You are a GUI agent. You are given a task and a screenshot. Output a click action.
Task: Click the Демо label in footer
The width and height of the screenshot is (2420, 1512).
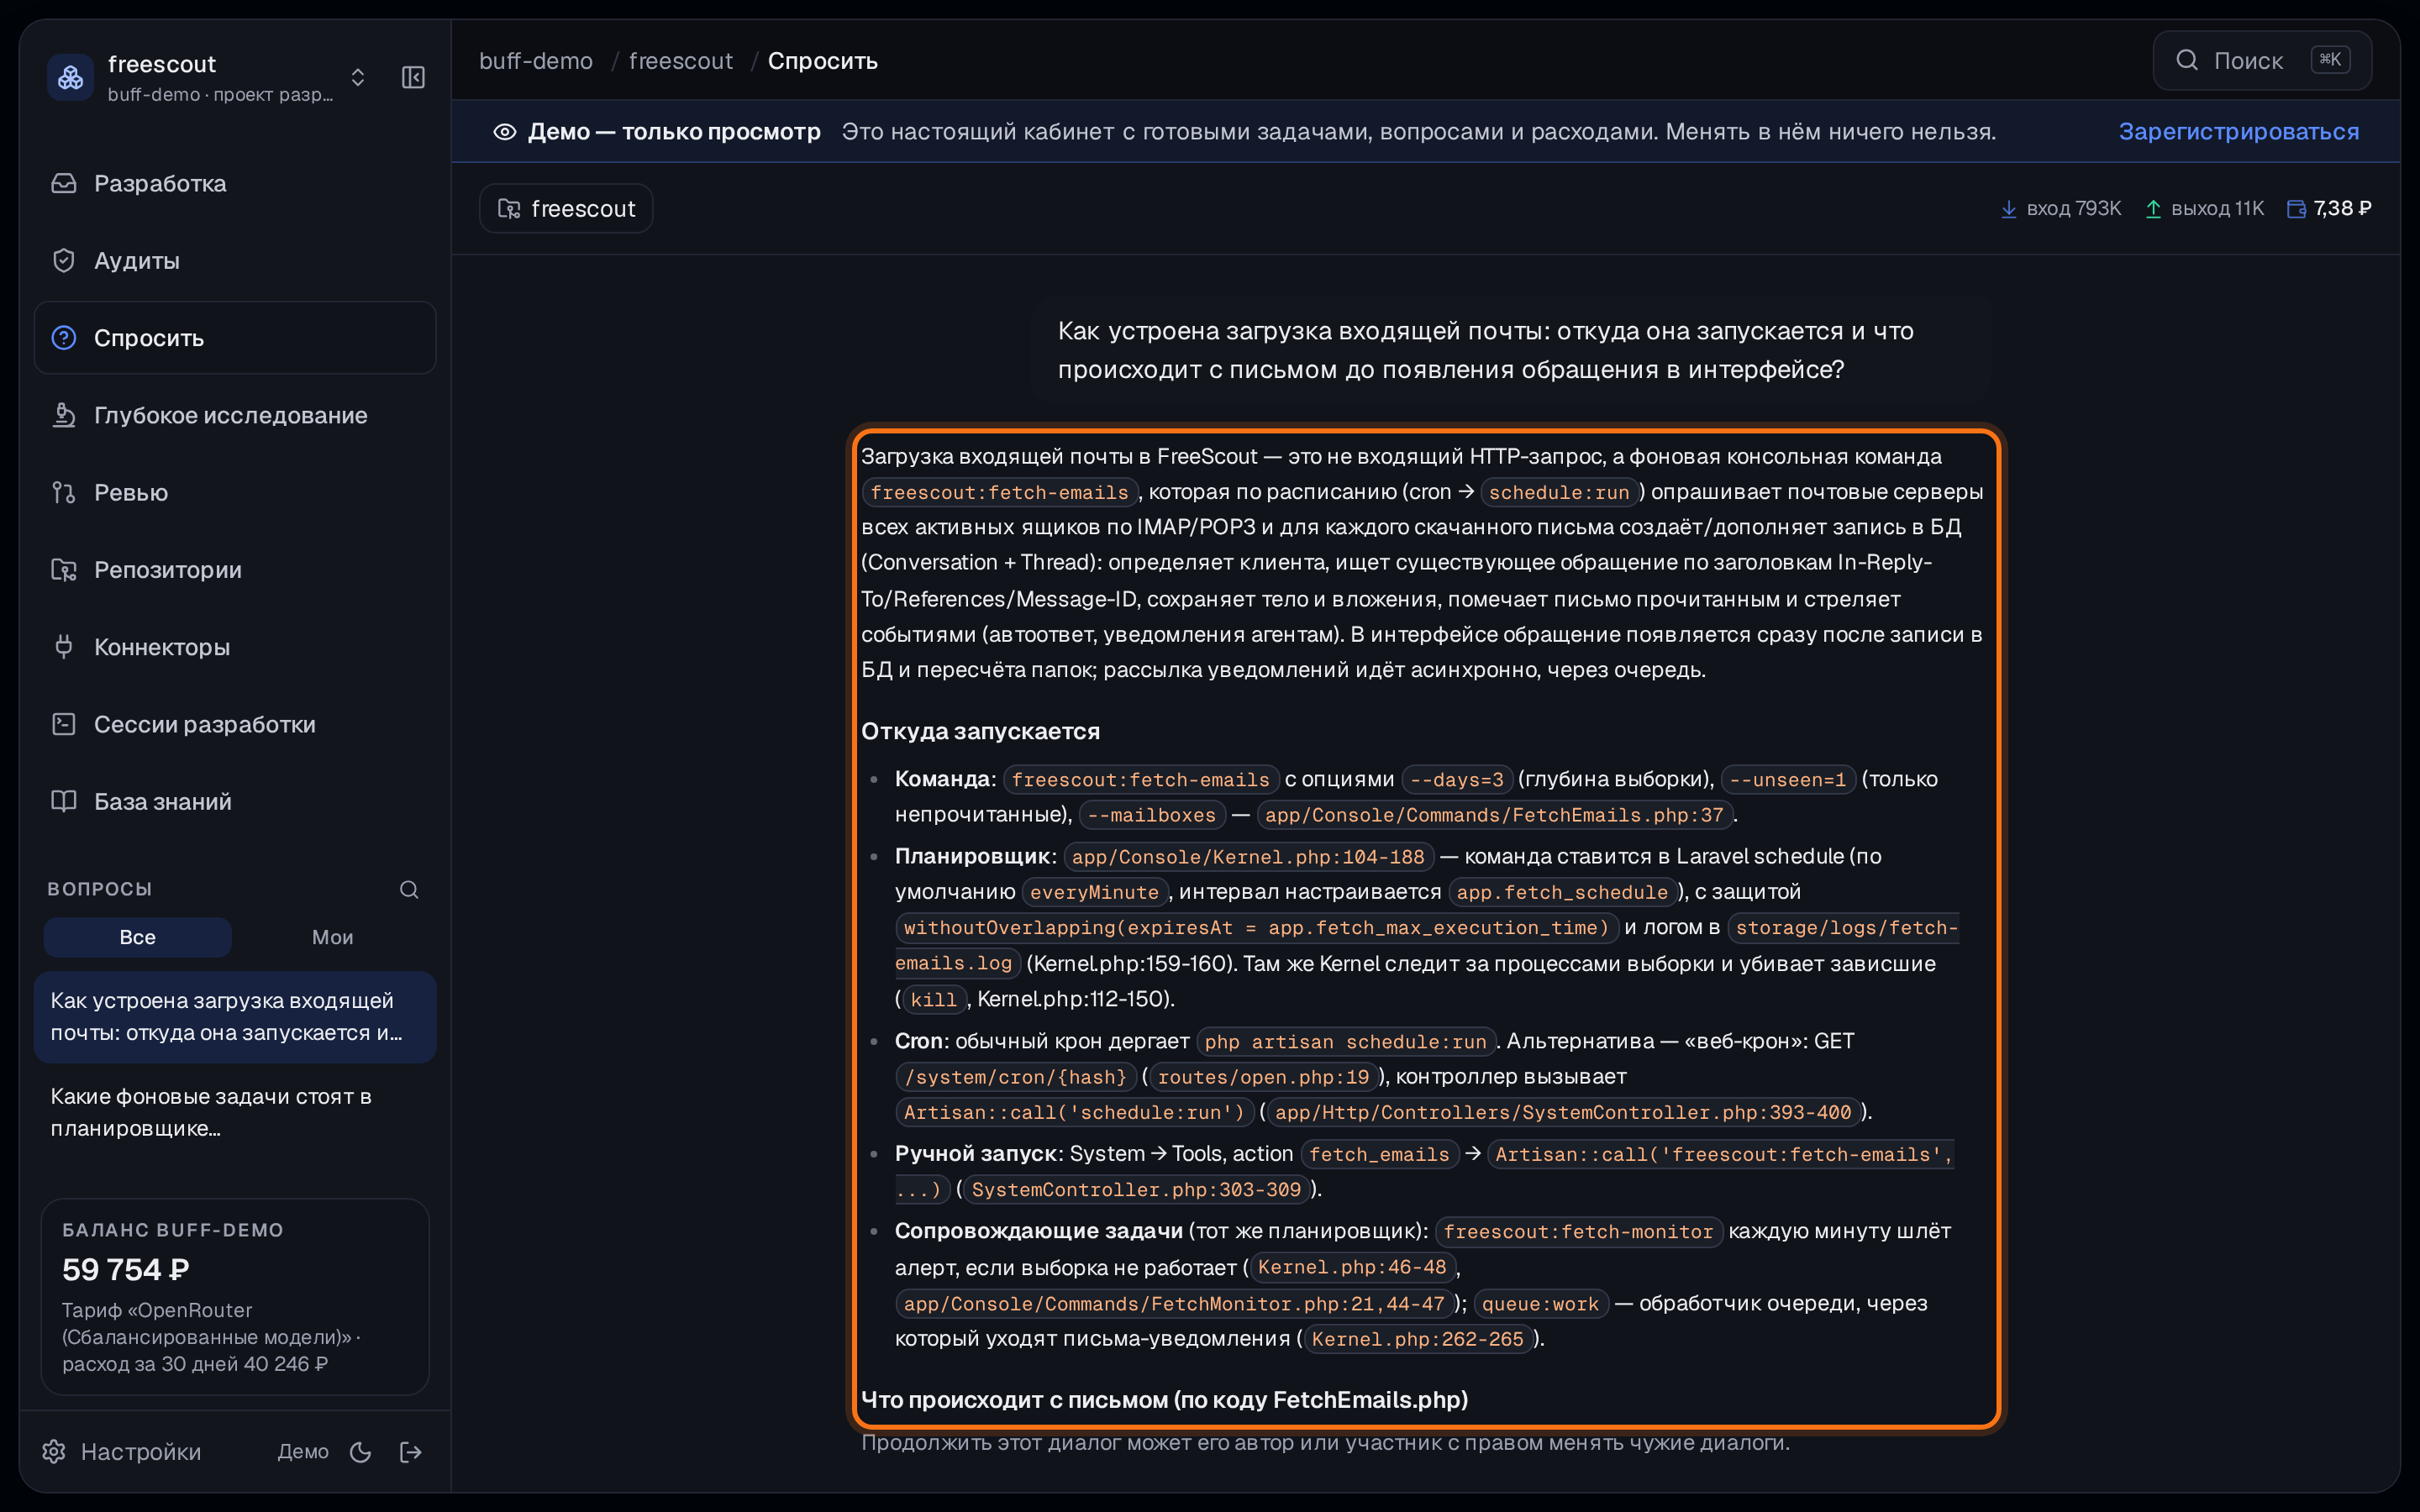pyautogui.click(x=303, y=1451)
